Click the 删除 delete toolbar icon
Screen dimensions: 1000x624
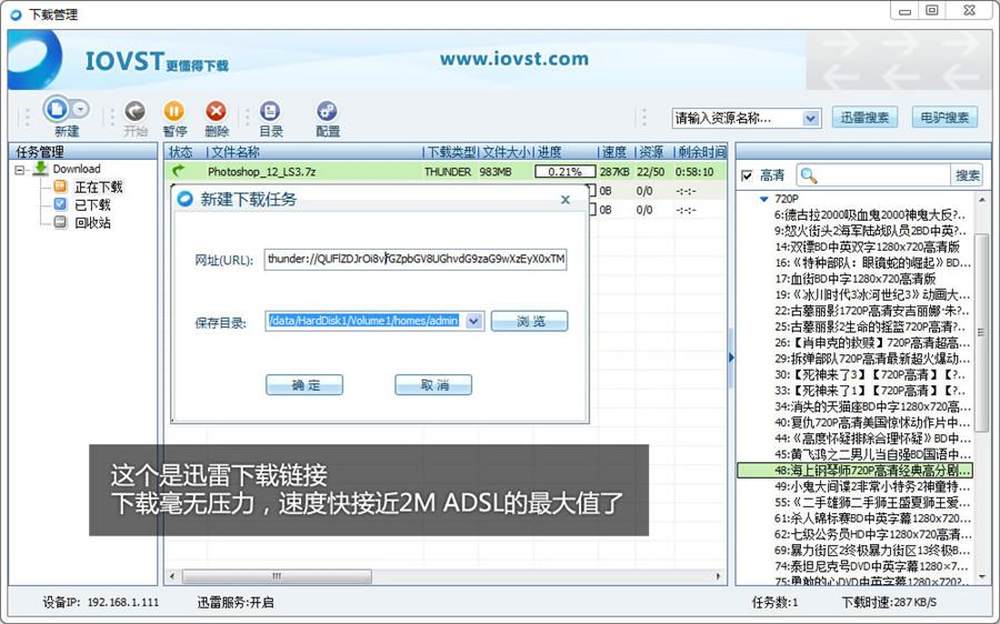coord(216,111)
